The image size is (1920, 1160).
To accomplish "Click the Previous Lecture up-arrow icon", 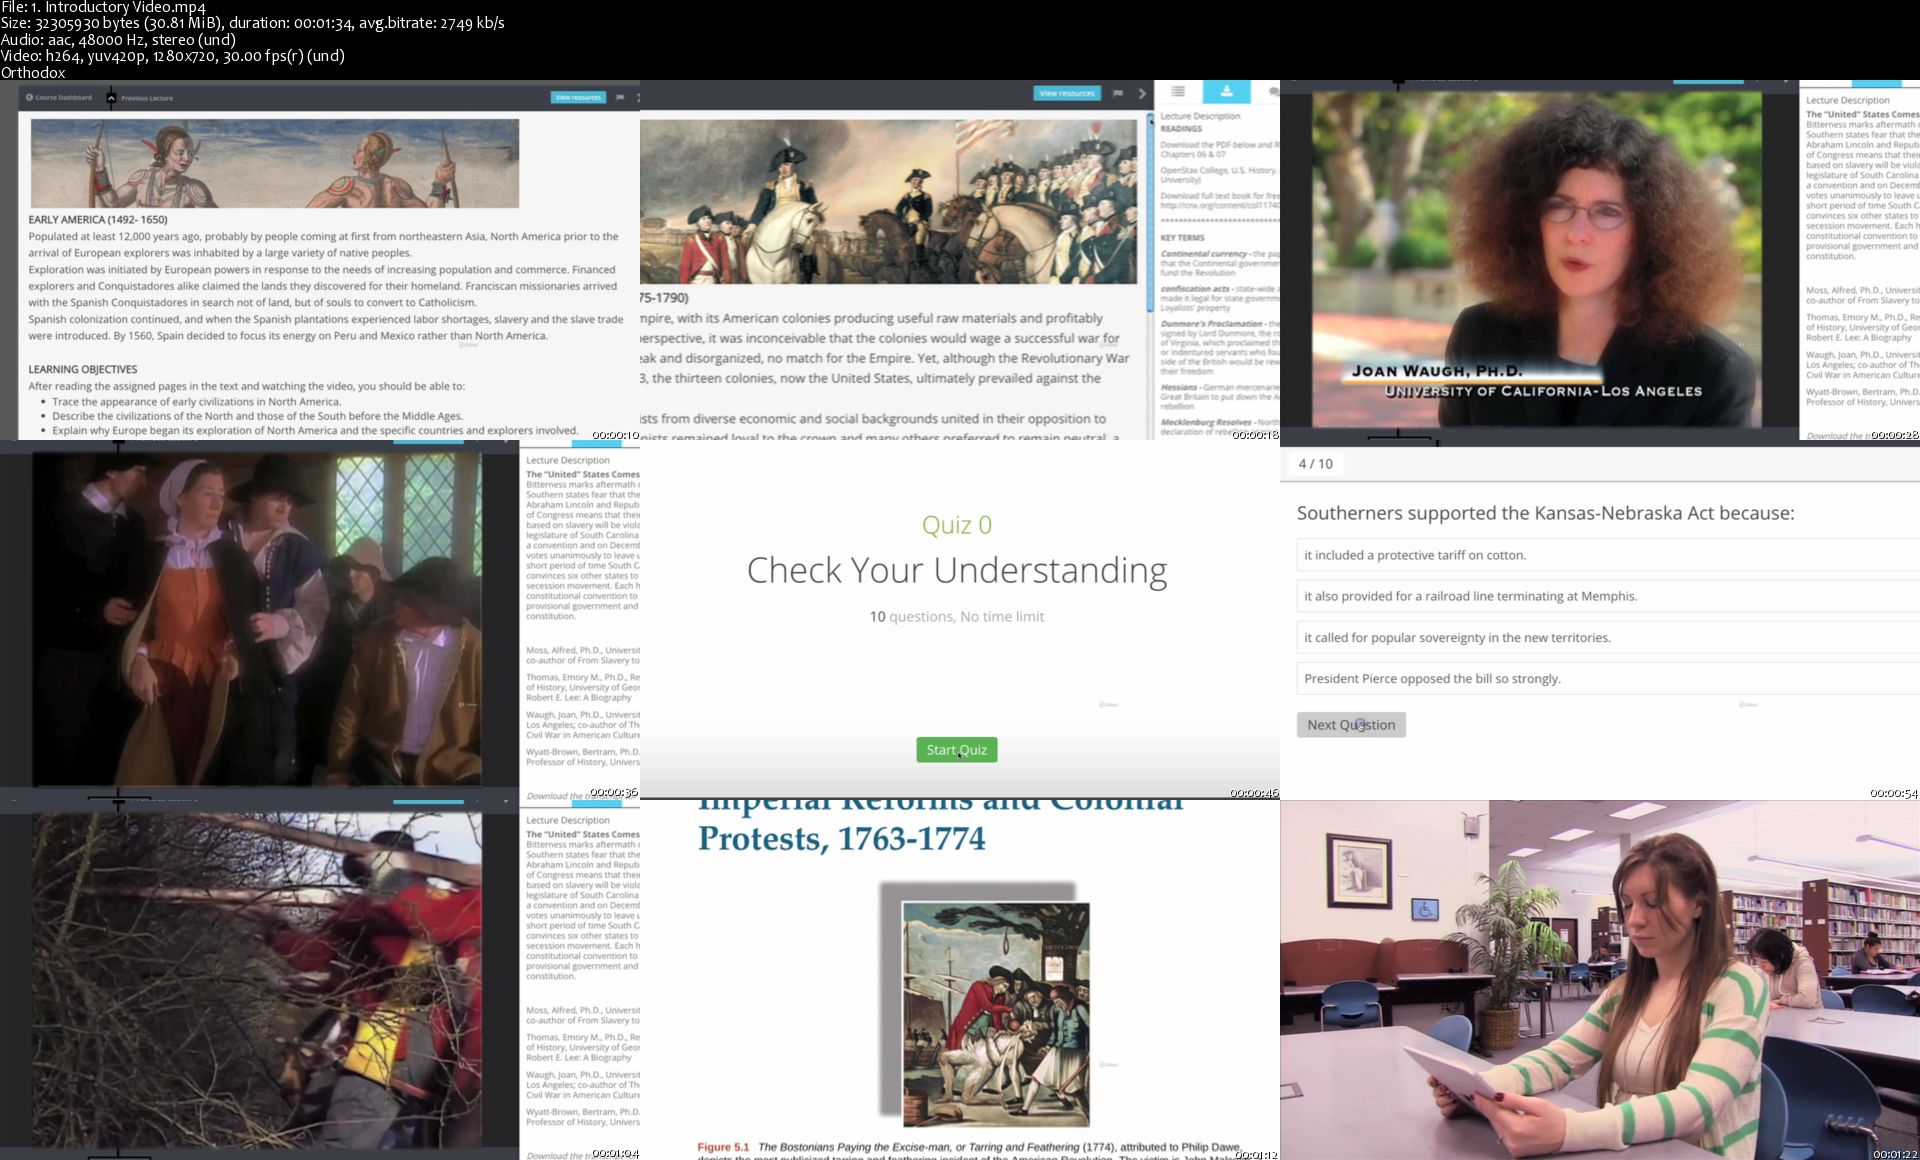I will pos(111,98).
